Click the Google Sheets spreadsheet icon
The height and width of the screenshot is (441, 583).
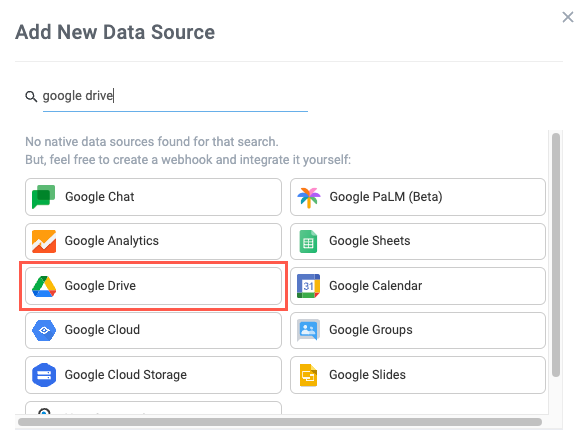[308, 241]
